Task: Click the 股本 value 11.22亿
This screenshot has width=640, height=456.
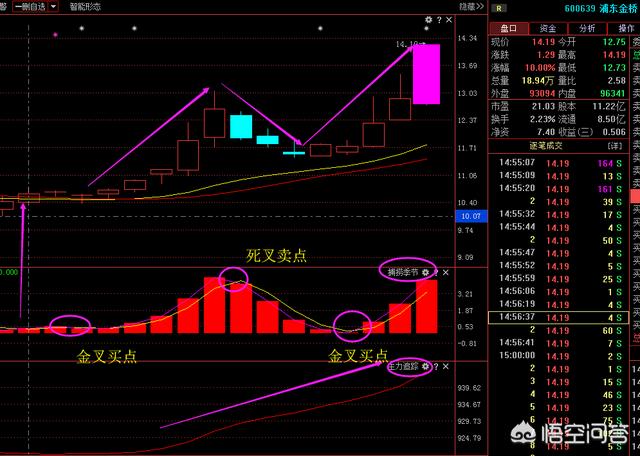Action: [x=609, y=107]
